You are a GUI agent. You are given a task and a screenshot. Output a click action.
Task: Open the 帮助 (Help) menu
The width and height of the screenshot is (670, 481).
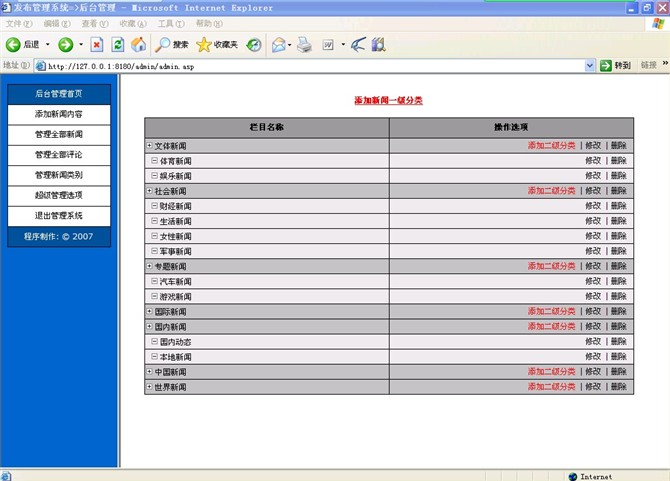point(209,24)
